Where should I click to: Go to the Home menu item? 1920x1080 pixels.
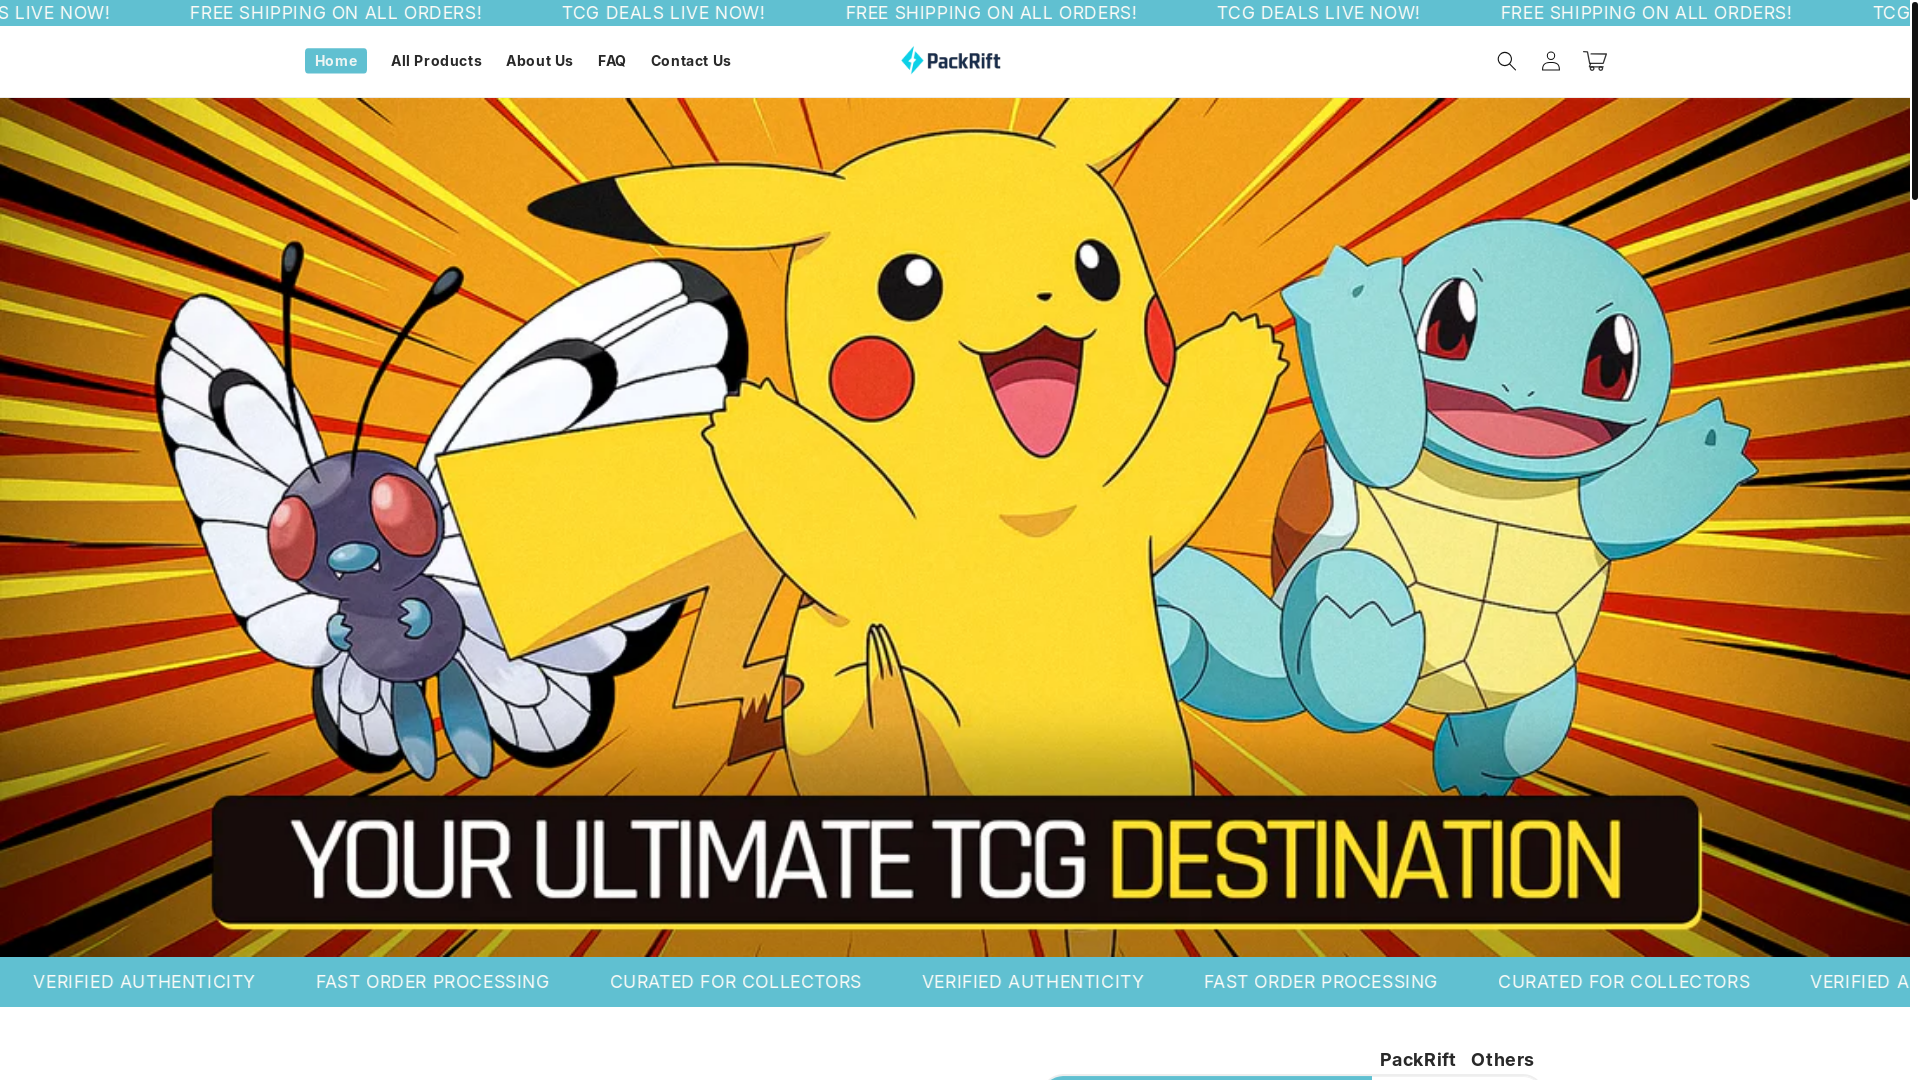tap(336, 61)
